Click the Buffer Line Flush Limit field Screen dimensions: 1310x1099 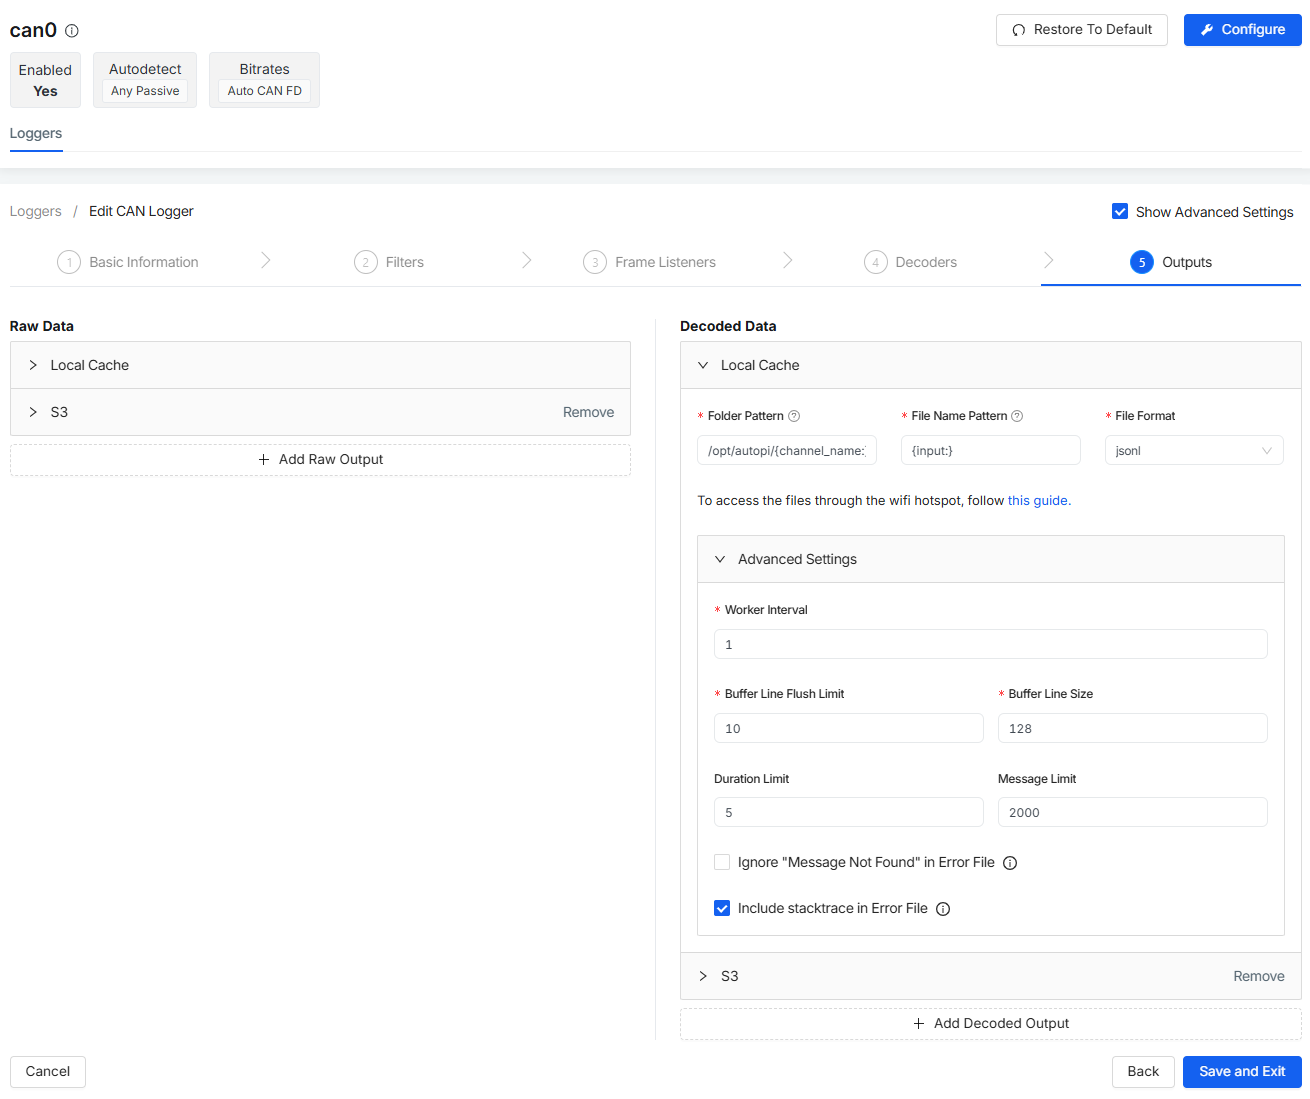point(849,728)
